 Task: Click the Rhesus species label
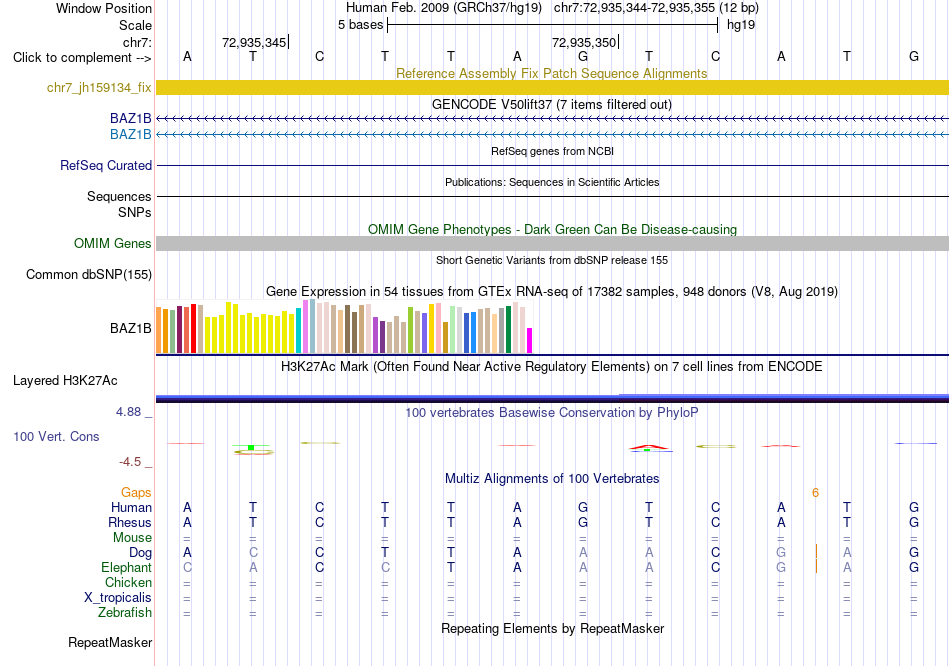(130, 522)
